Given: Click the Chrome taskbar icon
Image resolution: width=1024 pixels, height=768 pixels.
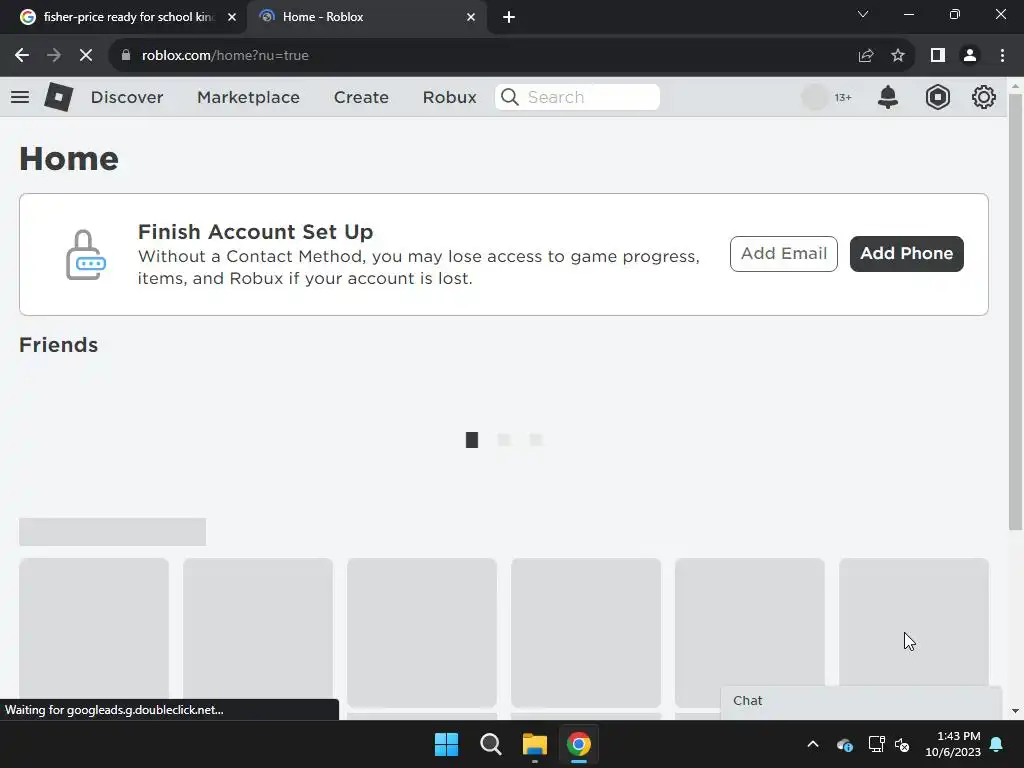Looking at the screenshot, I should 579,744.
